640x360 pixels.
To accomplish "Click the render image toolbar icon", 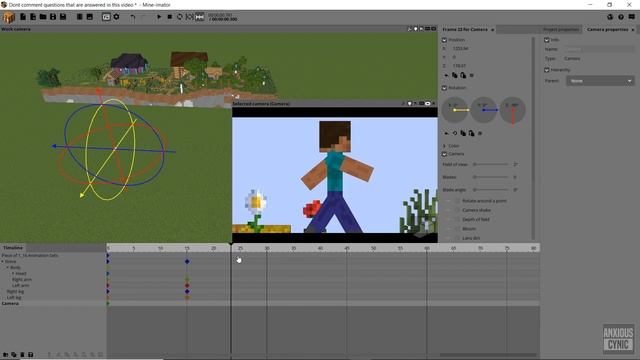I will coord(90,17).
